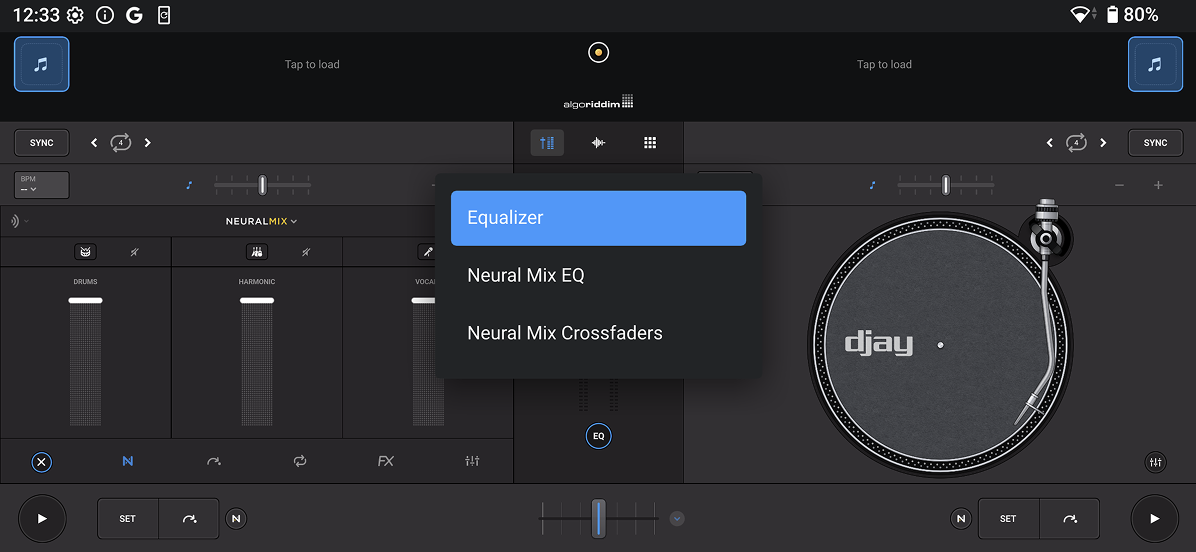Toggle right deck Neural Mix N button
The image size is (1196, 552).
click(961, 518)
